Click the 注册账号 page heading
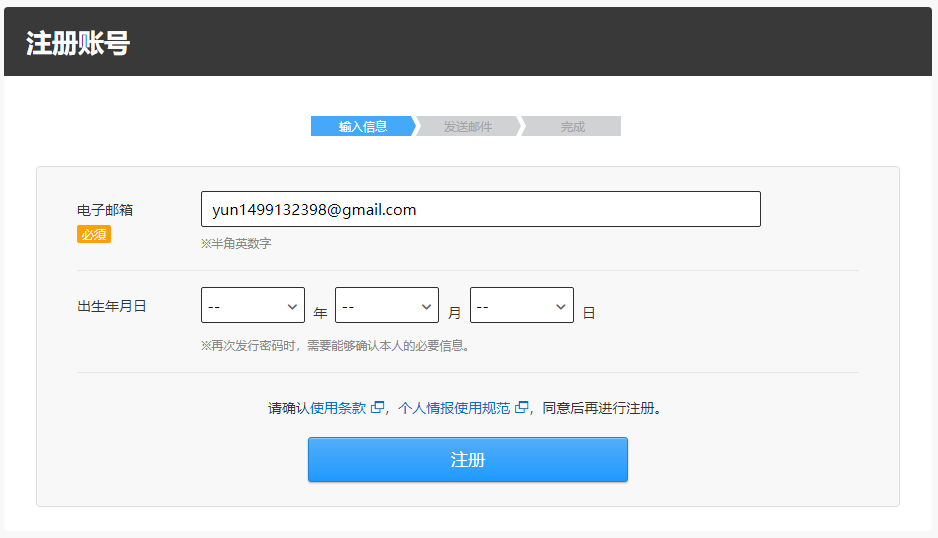938x538 pixels. click(x=78, y=44)
